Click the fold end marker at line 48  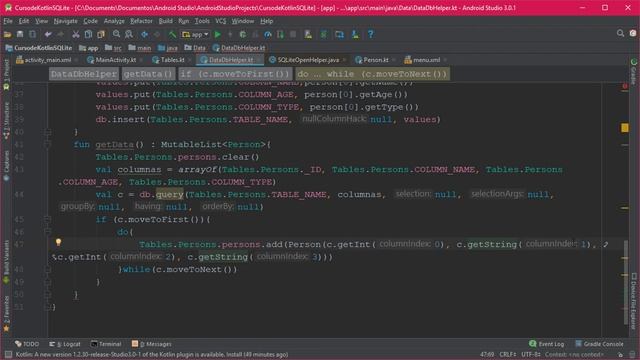click(x=47, y=269)
